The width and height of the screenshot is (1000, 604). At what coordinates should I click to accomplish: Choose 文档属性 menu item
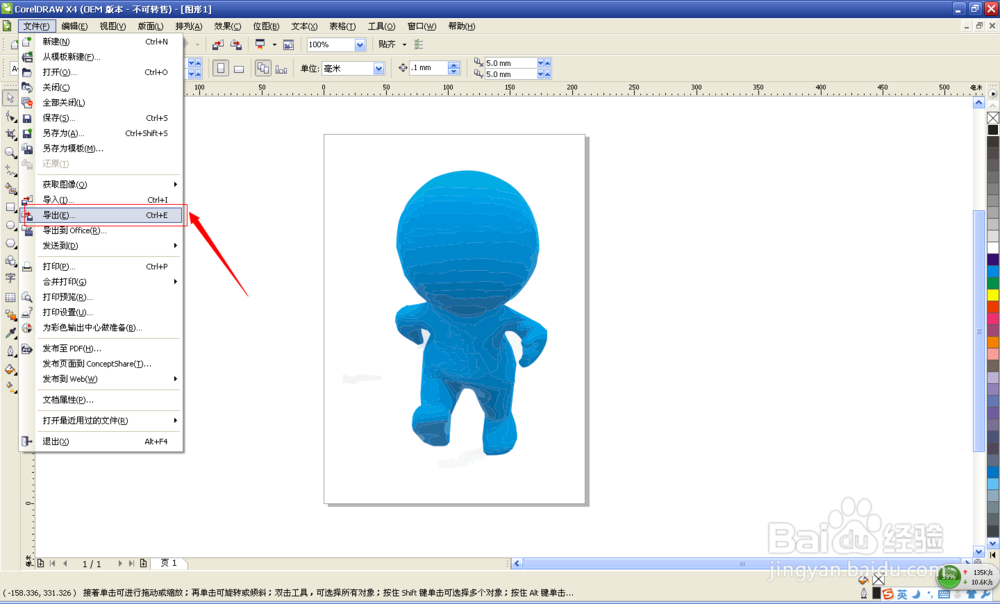point(102,400)
